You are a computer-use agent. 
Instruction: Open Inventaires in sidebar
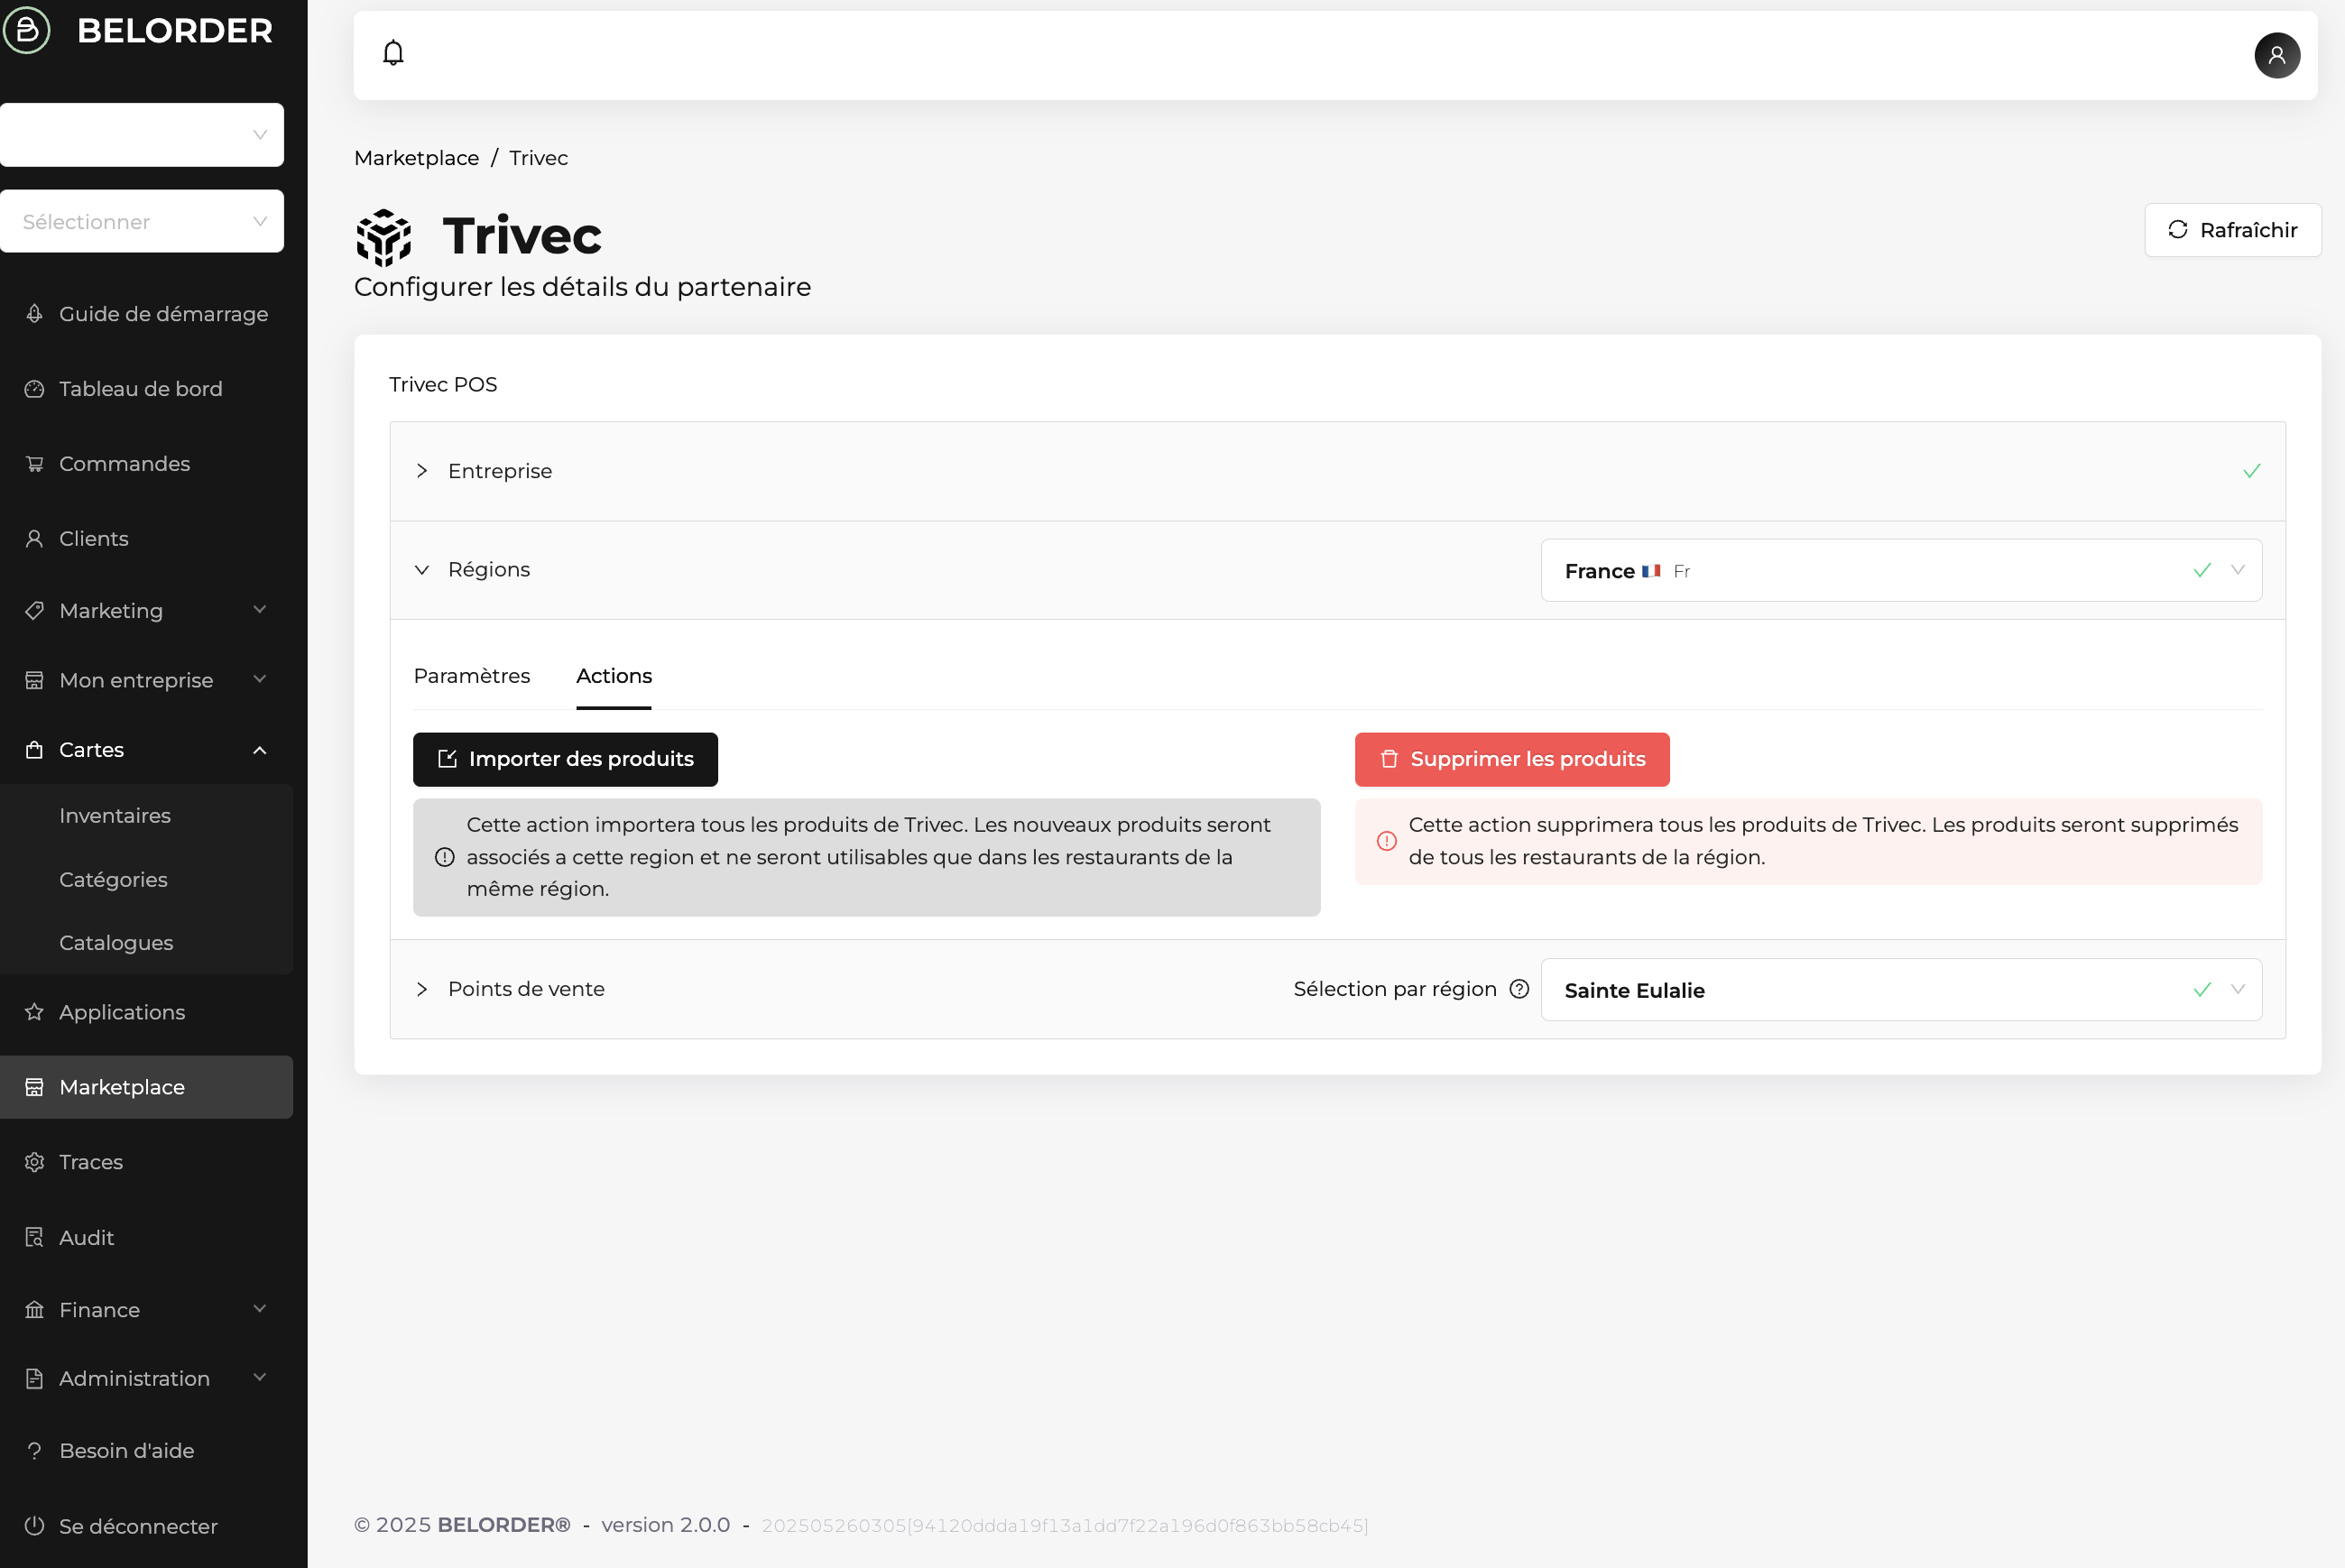click(115, 816)
